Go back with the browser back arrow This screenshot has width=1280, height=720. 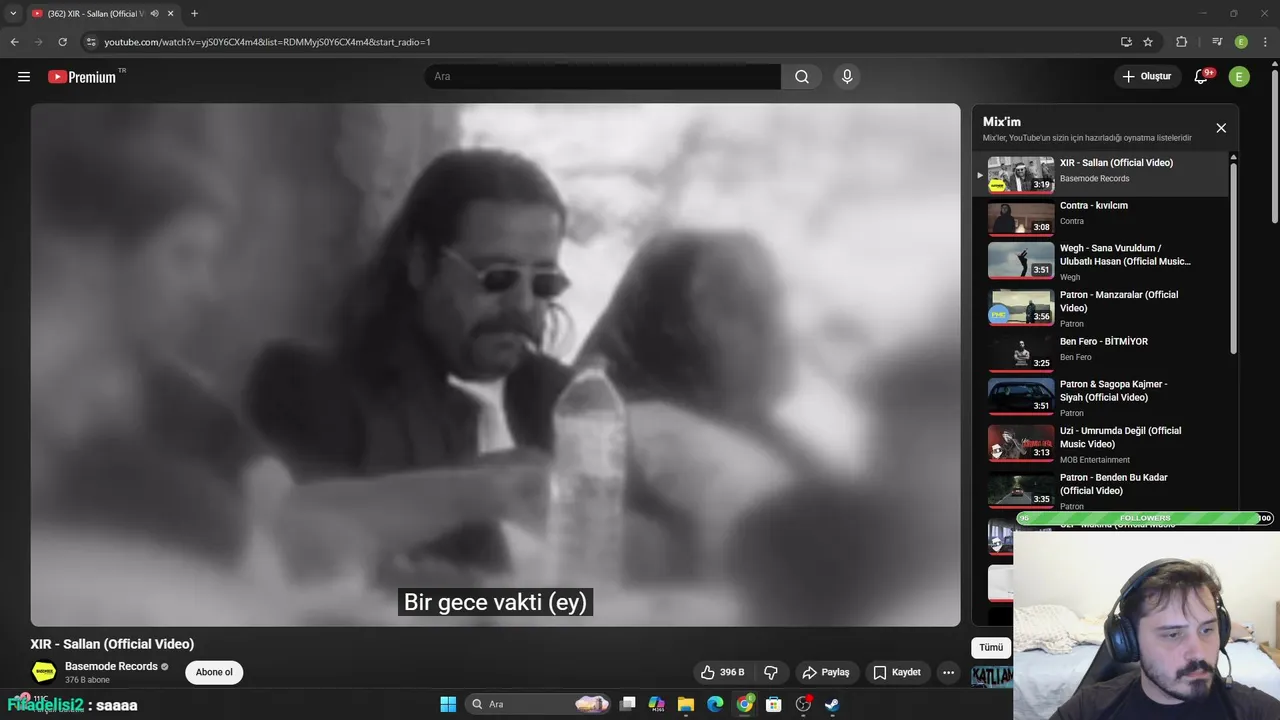tap(14, 42)
